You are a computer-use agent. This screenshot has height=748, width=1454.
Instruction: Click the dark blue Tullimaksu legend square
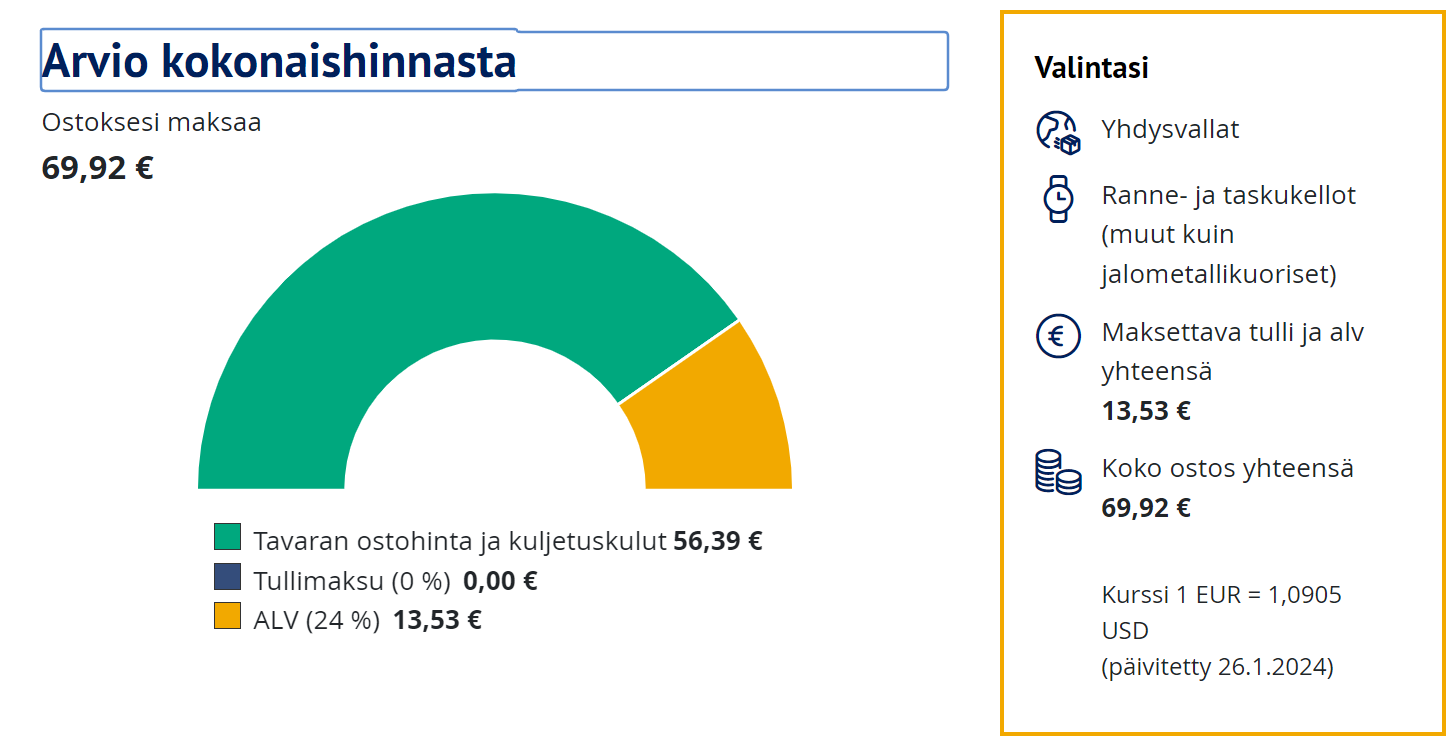click(x=228, y=577)
